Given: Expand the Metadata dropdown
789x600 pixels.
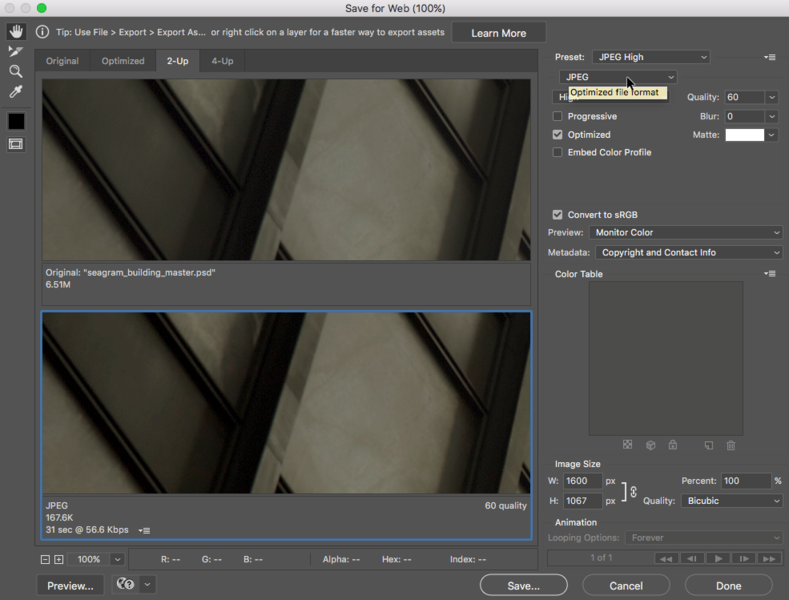Looking at the screenshot, I should pos(688,253).
